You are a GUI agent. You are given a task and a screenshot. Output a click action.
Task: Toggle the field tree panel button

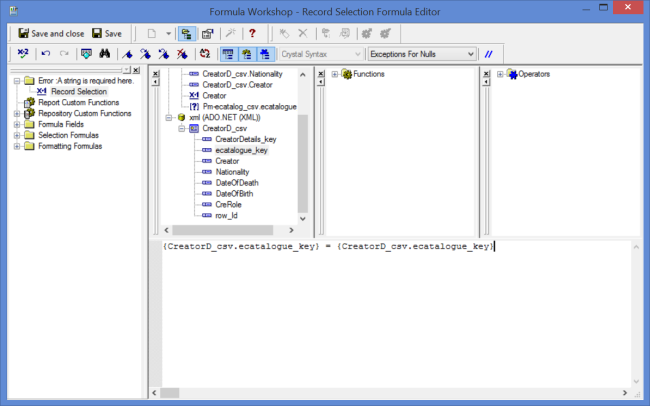[226, 54]
